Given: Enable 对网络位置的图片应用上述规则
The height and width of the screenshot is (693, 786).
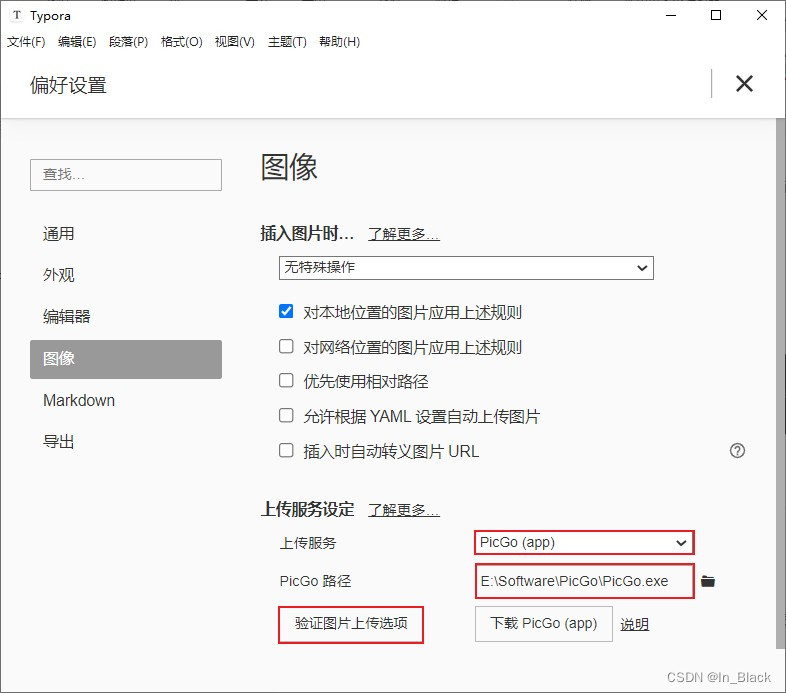Looking at the screenshot, I should (x=286, y=346).
